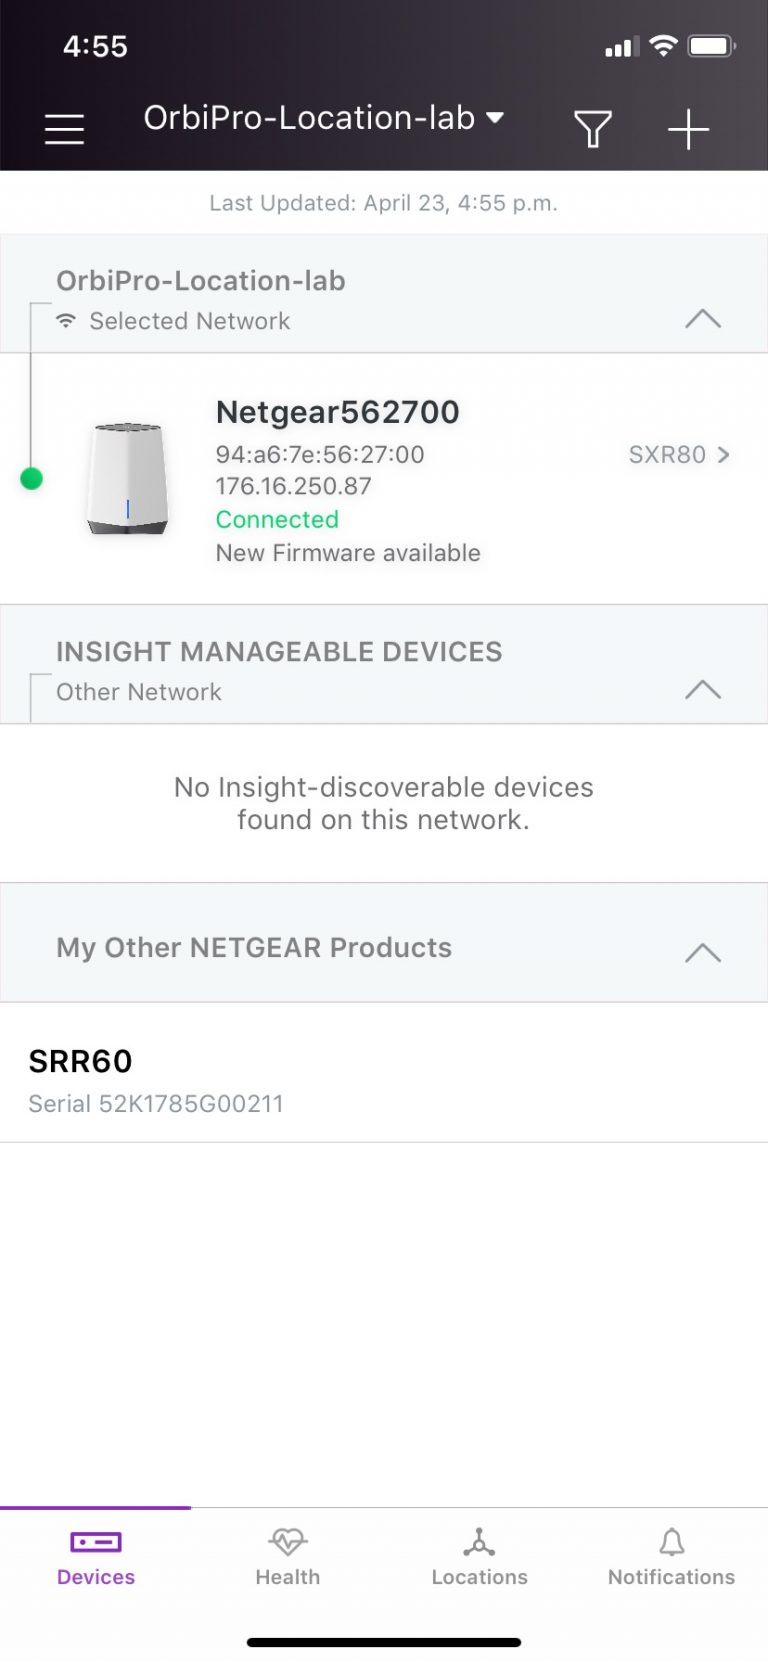
Task: Select the Netgear562700 device name
Action: tap(338, 412)
